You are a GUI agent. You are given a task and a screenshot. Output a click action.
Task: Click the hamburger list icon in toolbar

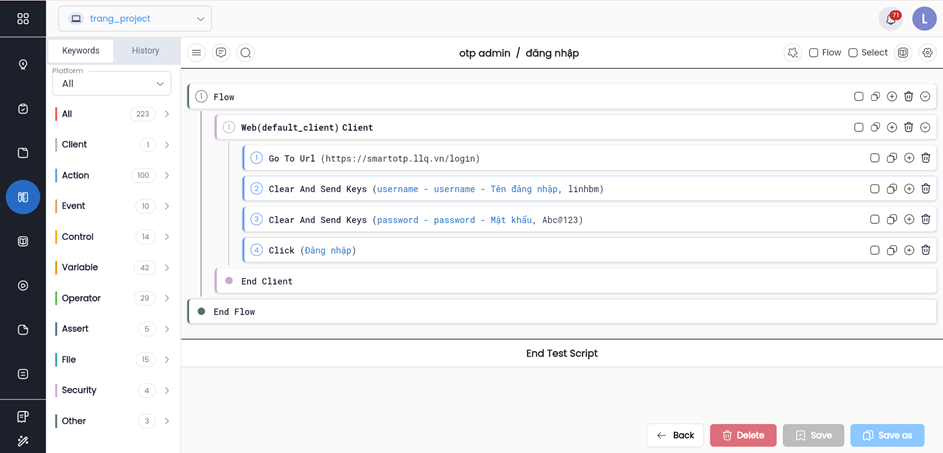[x=197, y=53]
